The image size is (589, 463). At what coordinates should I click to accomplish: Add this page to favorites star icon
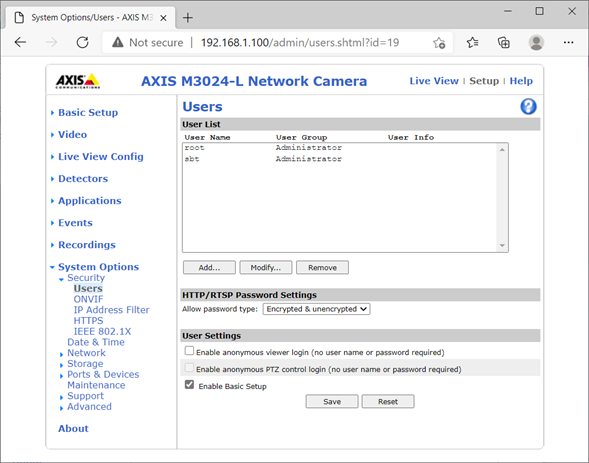[x=439, y=43]
